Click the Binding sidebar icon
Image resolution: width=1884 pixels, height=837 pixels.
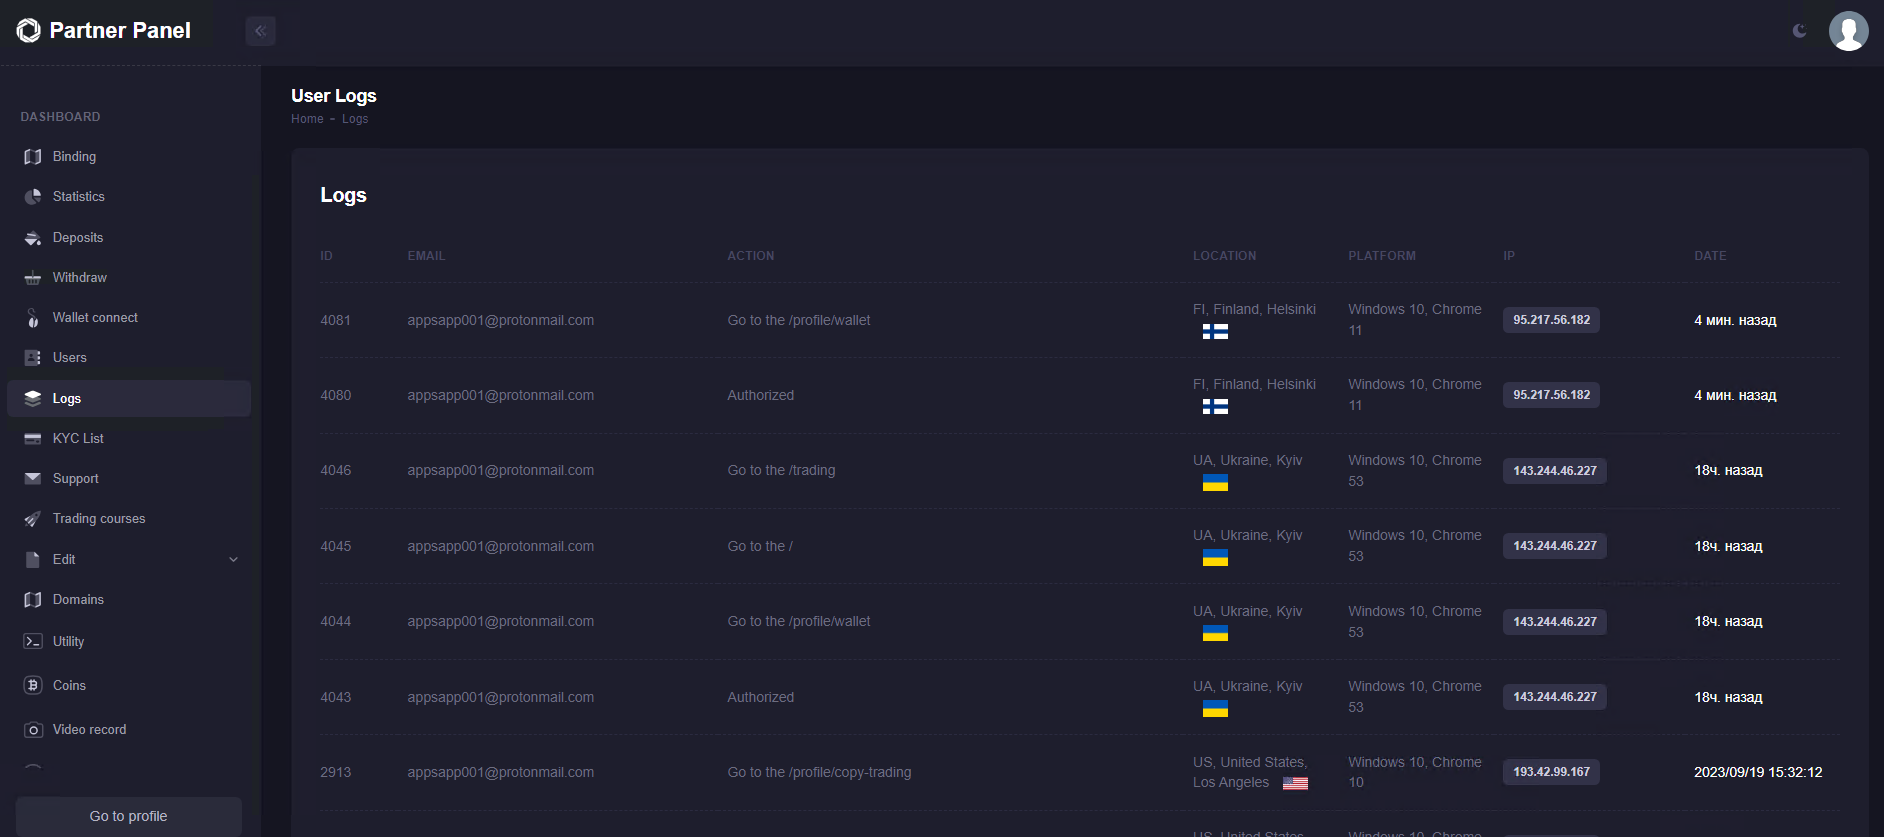[x=33, y=157]
